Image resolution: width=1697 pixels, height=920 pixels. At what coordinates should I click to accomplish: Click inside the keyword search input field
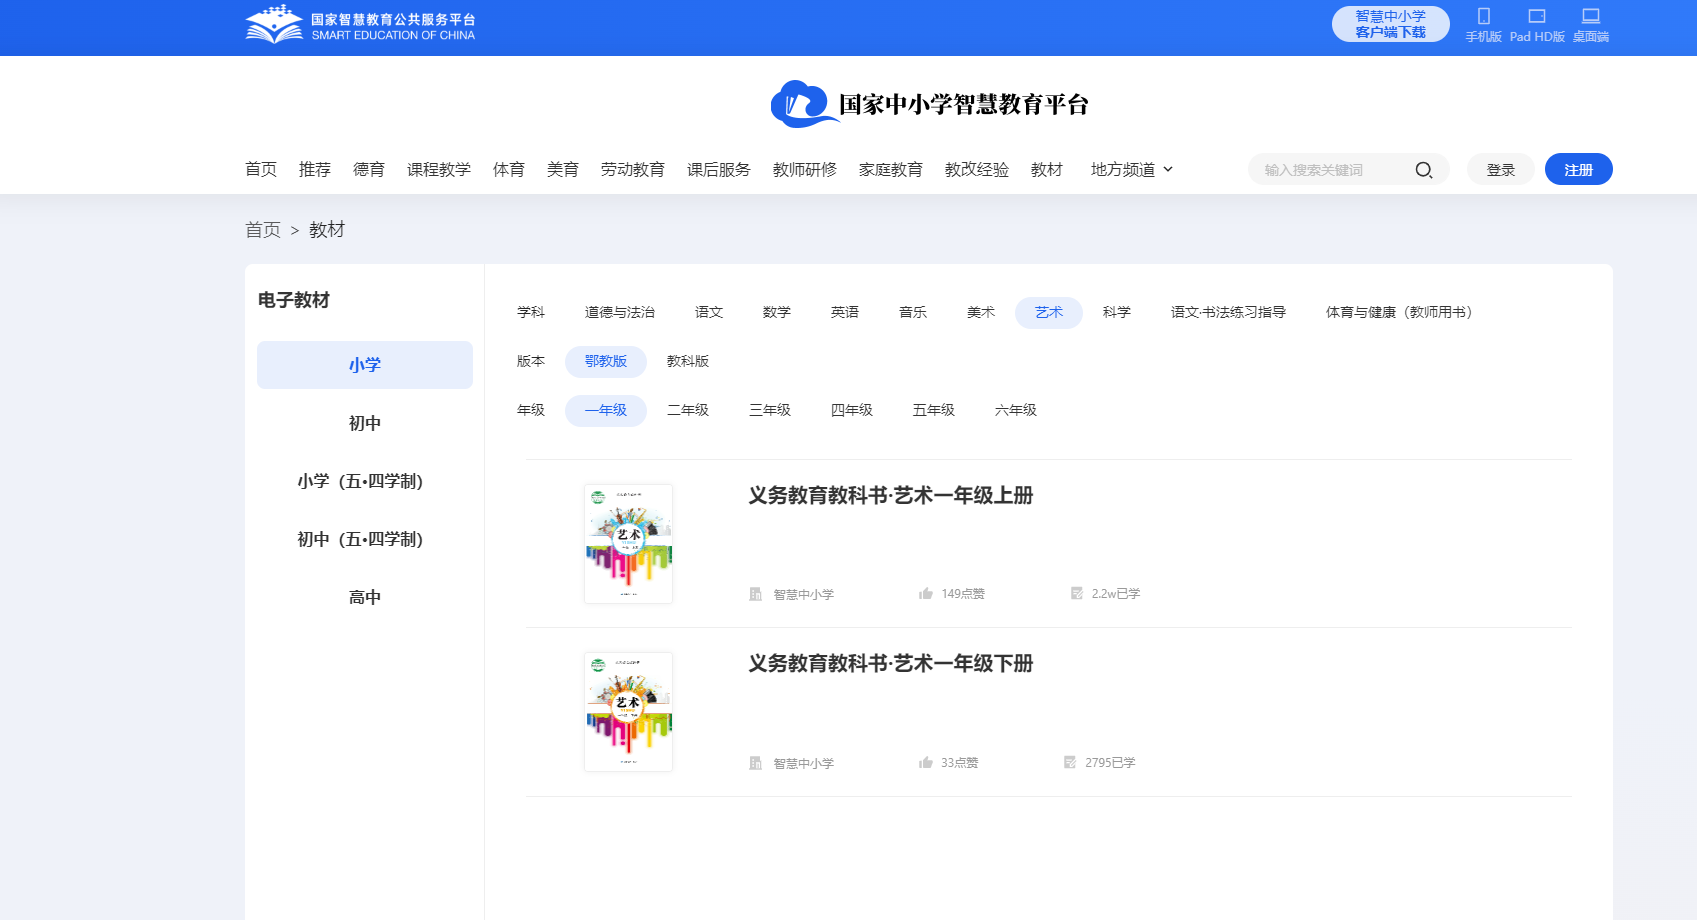(1330, 169)
